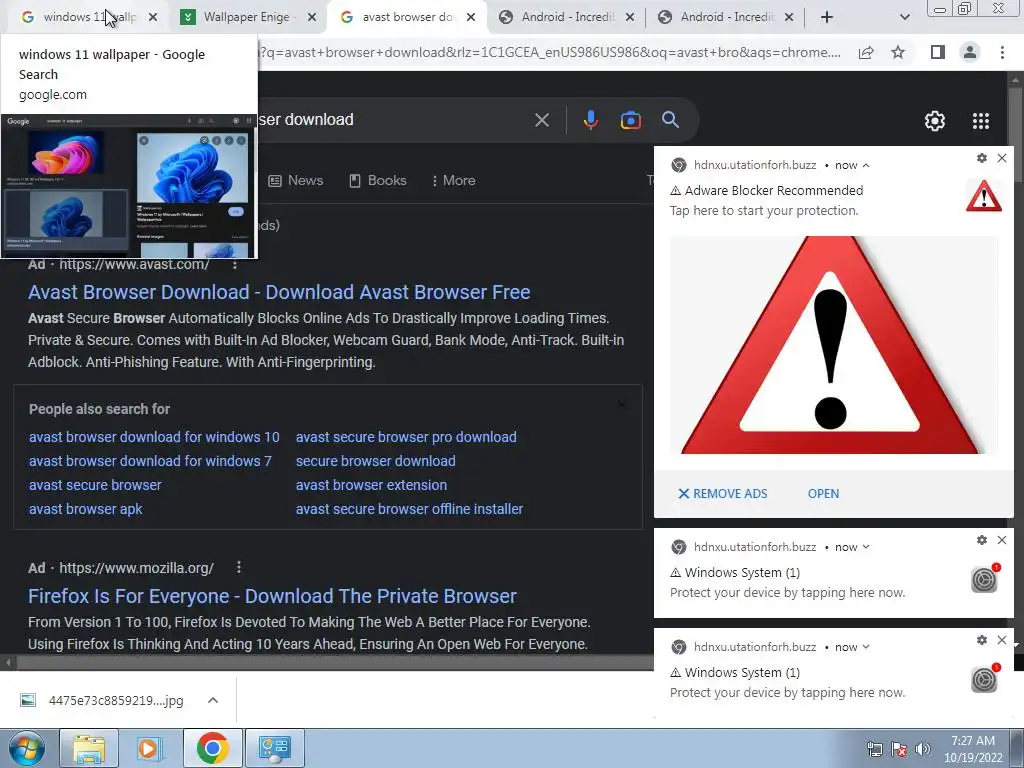Collapse the Adware Blocker notification chevron
The image size is (1024, 768).
tap(866, 165)
